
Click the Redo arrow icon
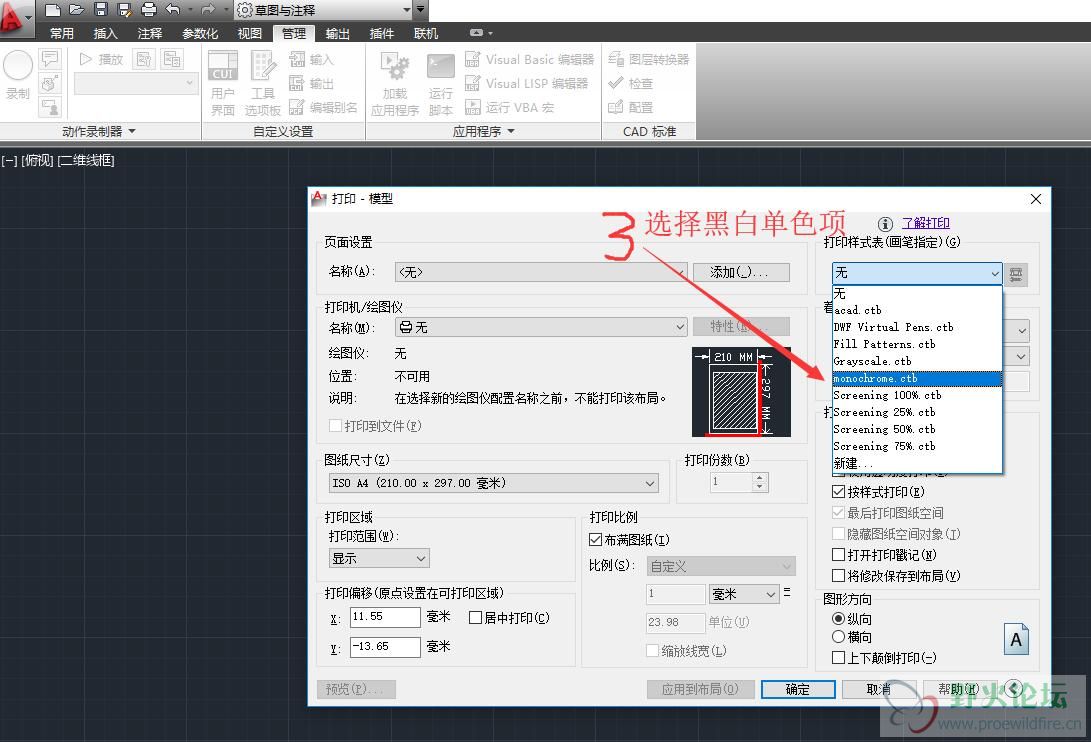point(207,10)
